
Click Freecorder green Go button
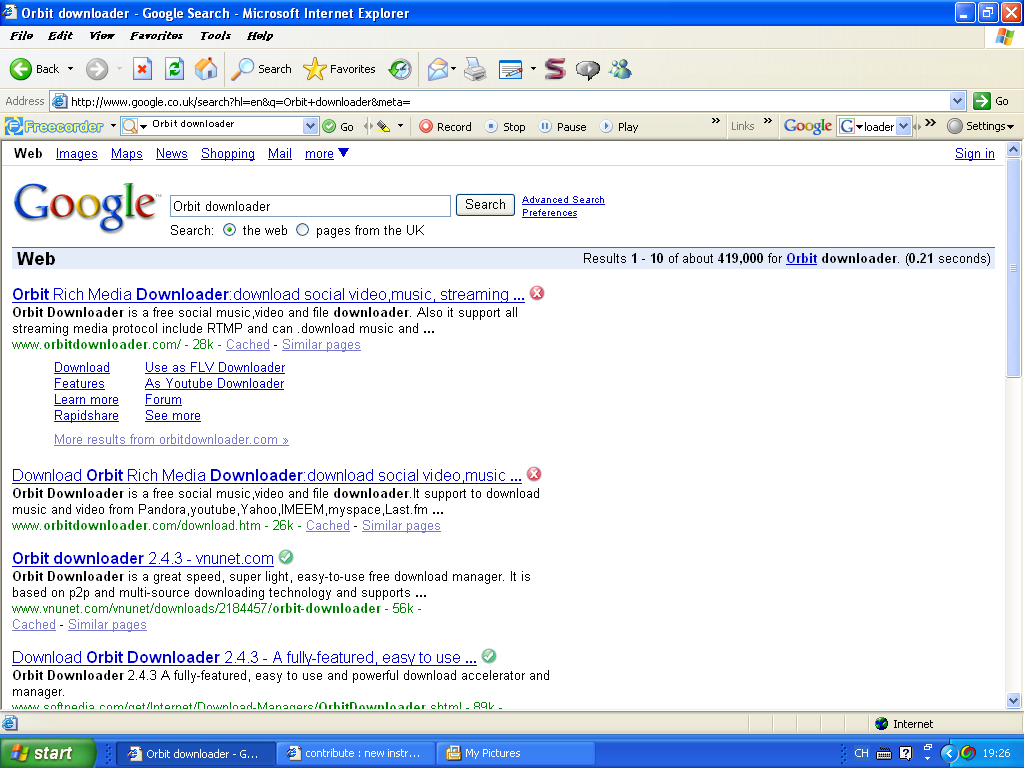[338, 127]
